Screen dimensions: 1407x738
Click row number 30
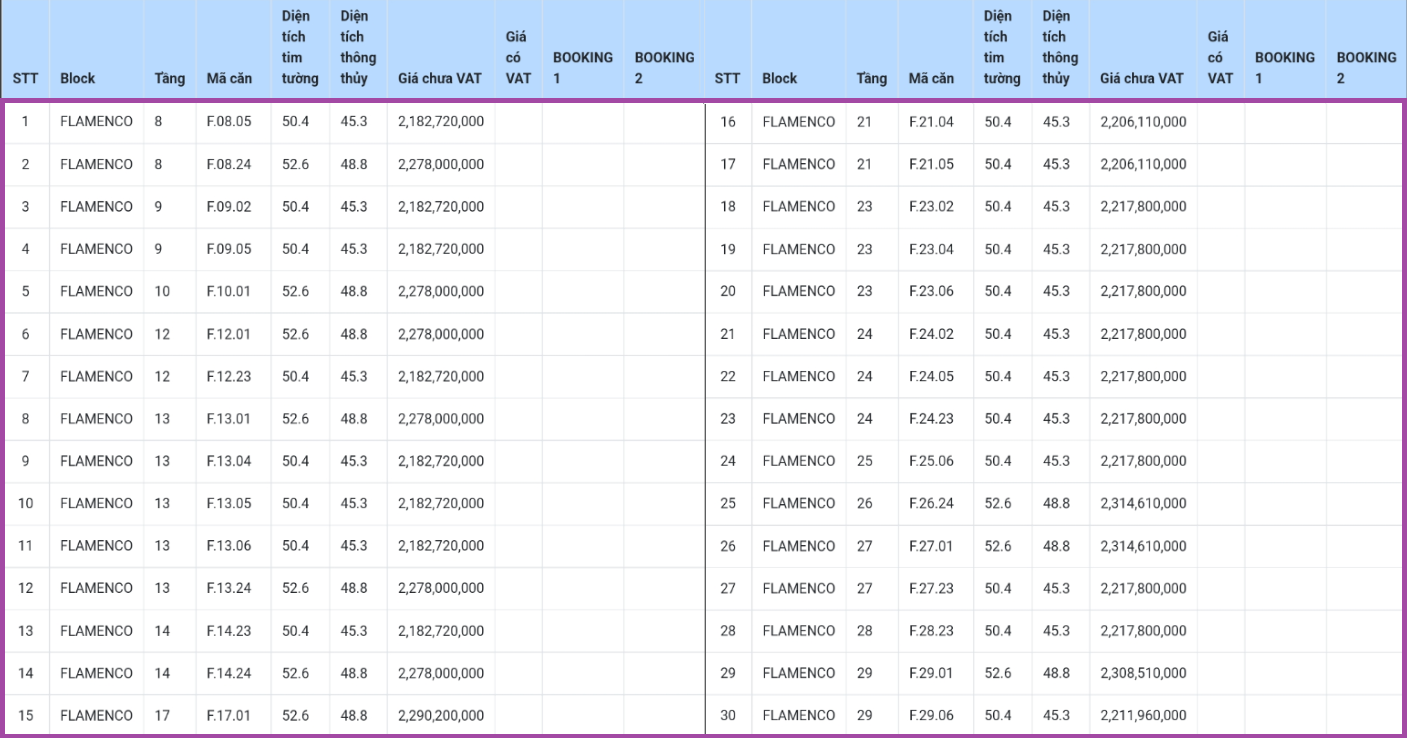tap(728, 716)
